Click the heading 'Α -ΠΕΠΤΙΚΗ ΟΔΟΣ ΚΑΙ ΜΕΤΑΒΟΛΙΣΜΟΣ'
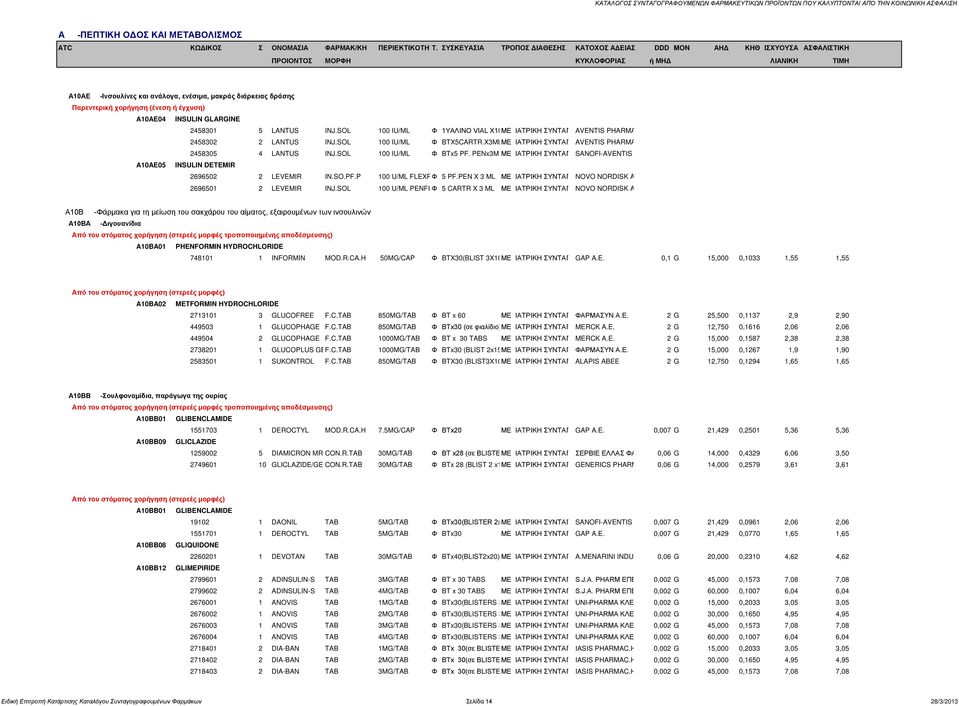Image resolution: width=959 pixels, height=706 pixels. click(x=150, y=35)
